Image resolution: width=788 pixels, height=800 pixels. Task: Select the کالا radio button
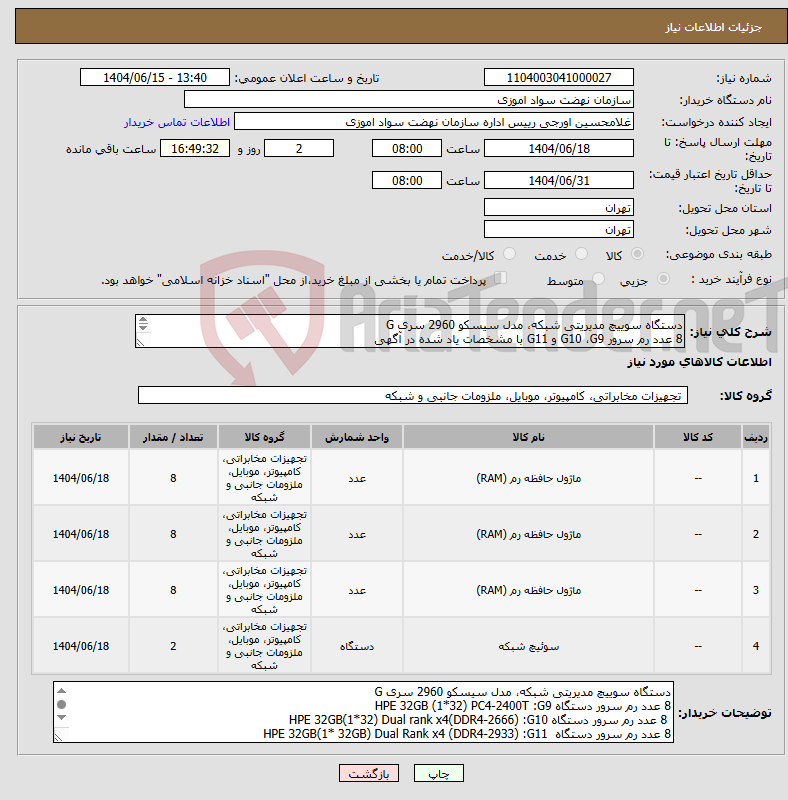637,254
